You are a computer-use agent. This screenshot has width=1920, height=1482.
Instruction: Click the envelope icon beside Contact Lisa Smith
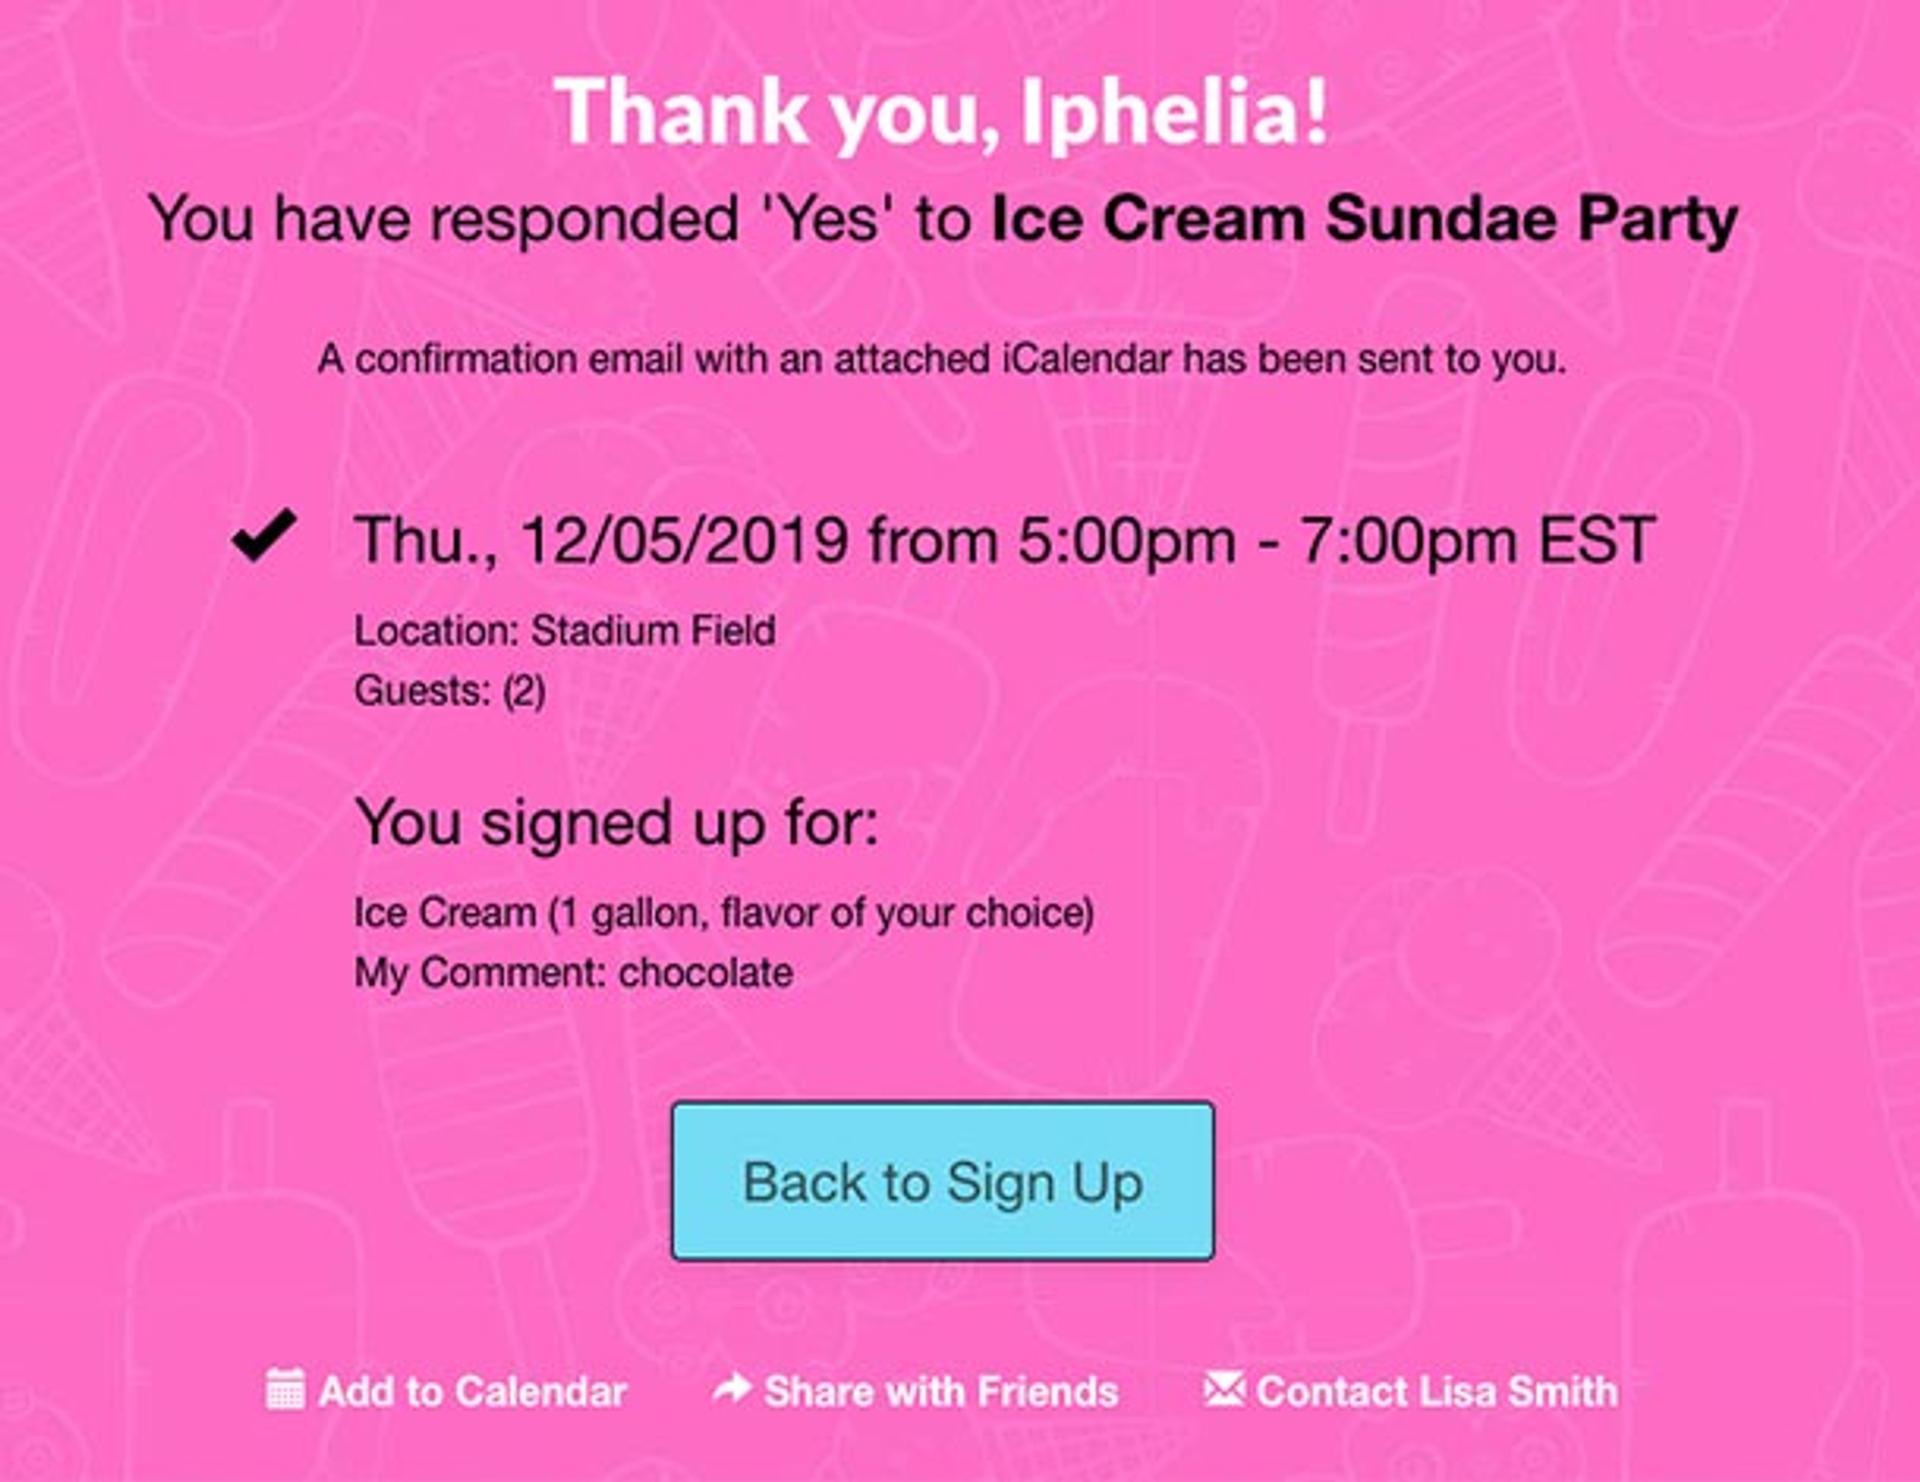pos(1225,1389)
